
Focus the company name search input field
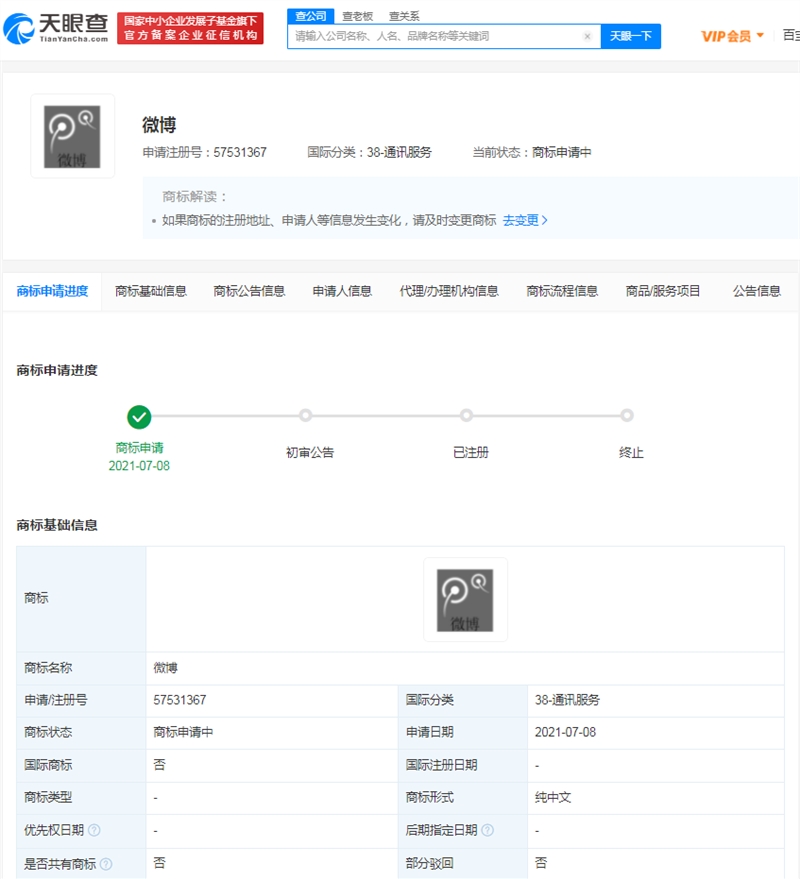pyautogui.click(x=437, y=36)
